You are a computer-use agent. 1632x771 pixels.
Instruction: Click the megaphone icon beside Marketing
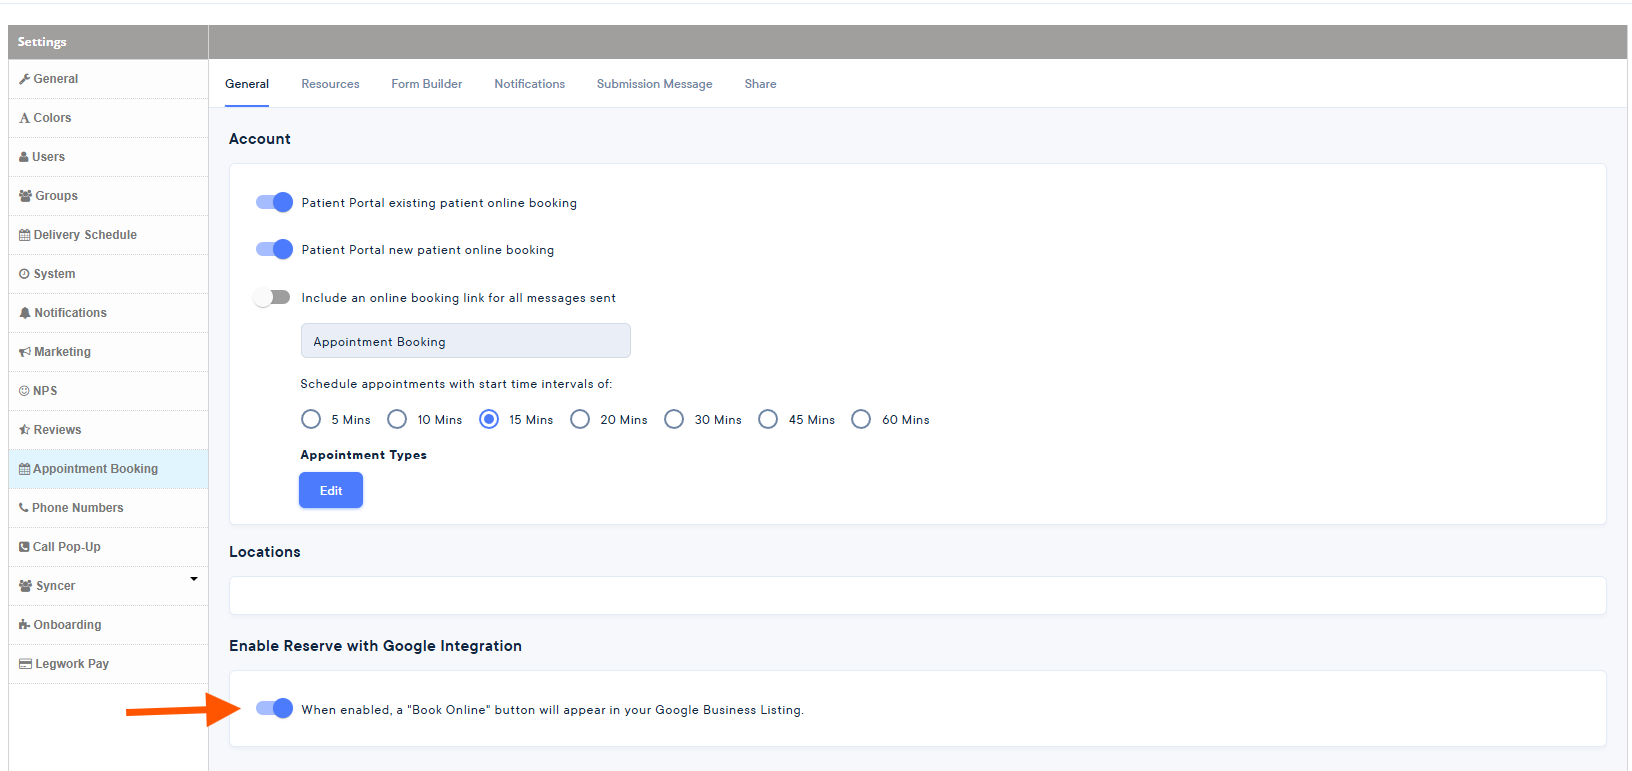[x=25, y=352]
